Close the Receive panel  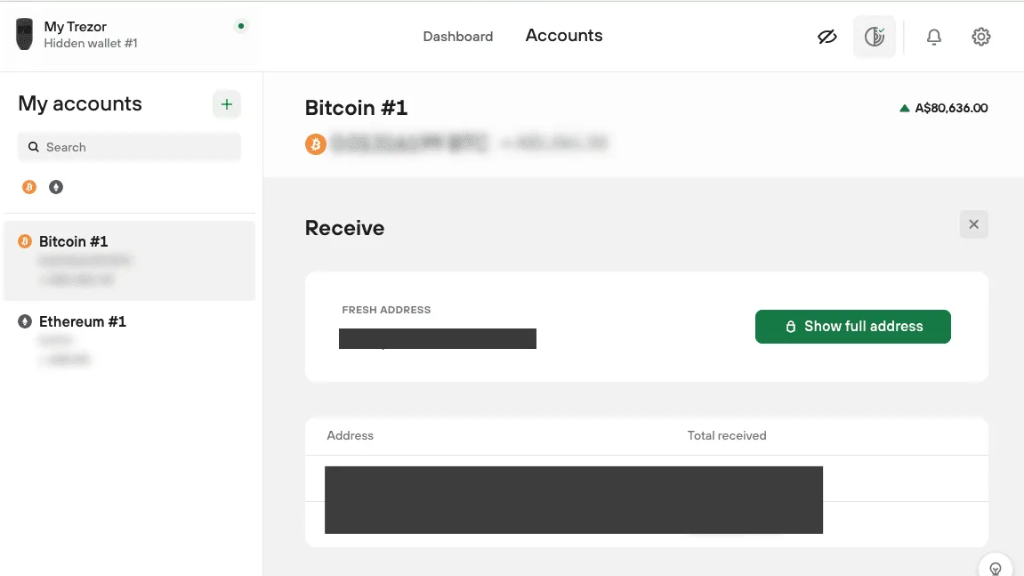[974, 225]
